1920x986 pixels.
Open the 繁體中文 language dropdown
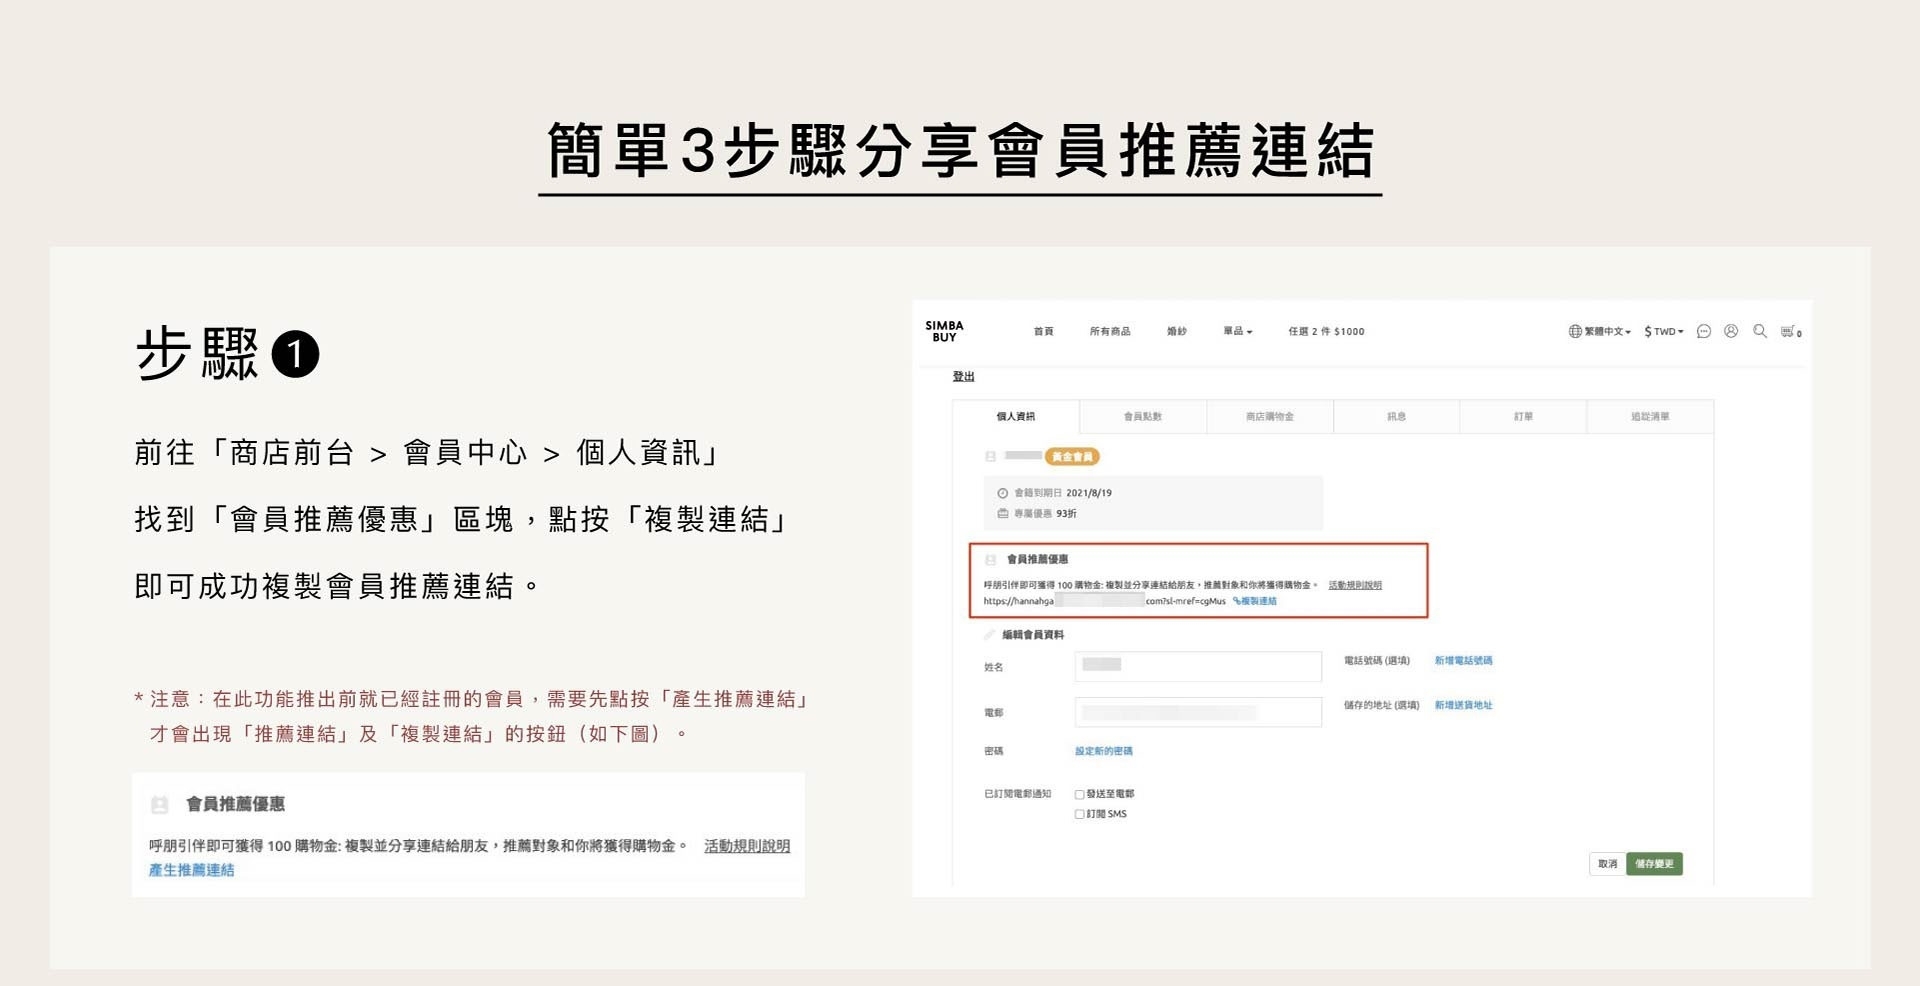coord(1600,331)
